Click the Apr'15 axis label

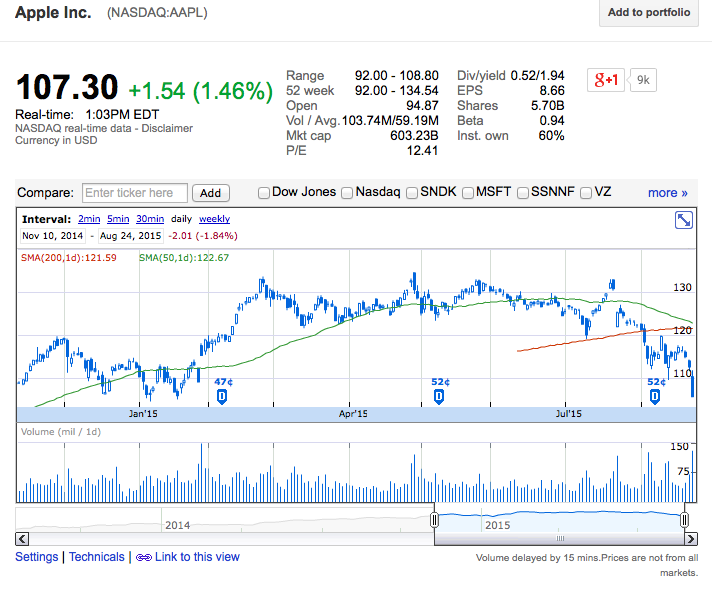(x=353, y=414)
